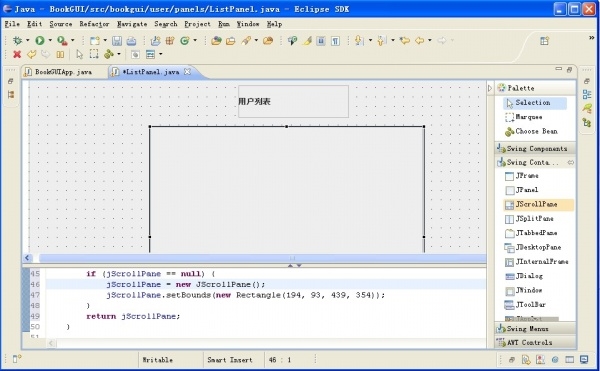Click the red X delete toolbar icon
600x371 pixels.
17,54
